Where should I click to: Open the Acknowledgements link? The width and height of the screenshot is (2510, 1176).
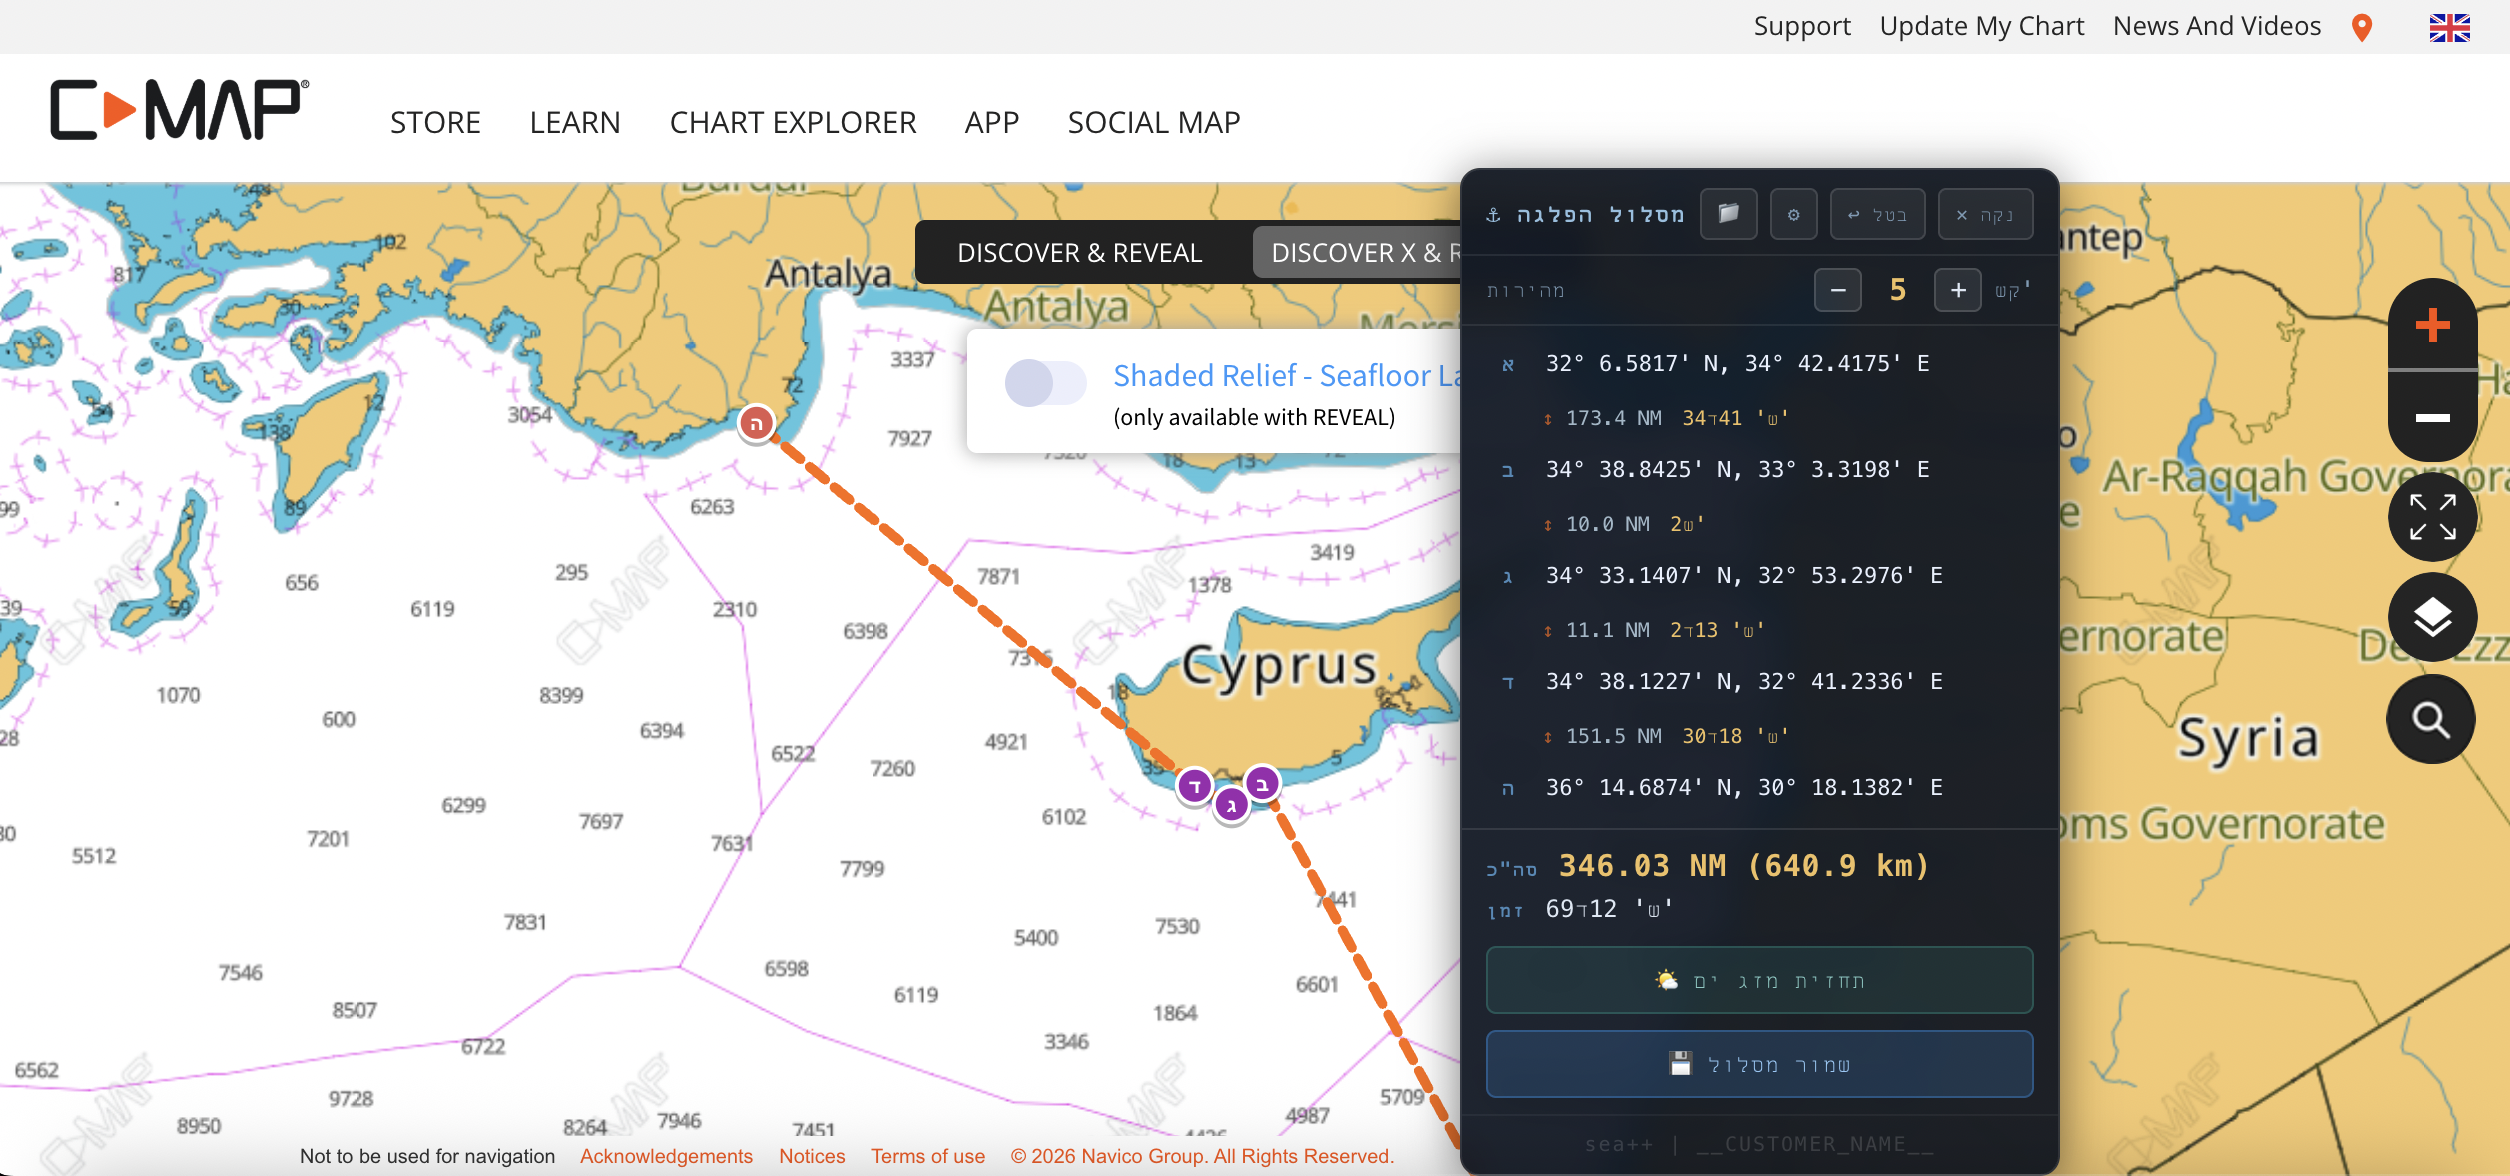(666, 1156)
